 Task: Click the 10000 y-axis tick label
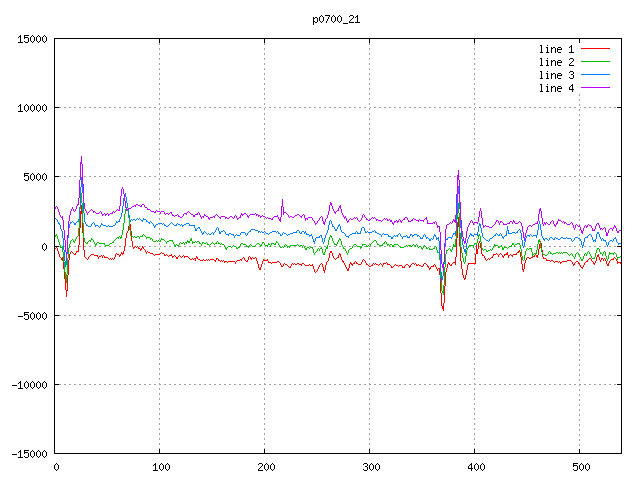pos(31,108)
